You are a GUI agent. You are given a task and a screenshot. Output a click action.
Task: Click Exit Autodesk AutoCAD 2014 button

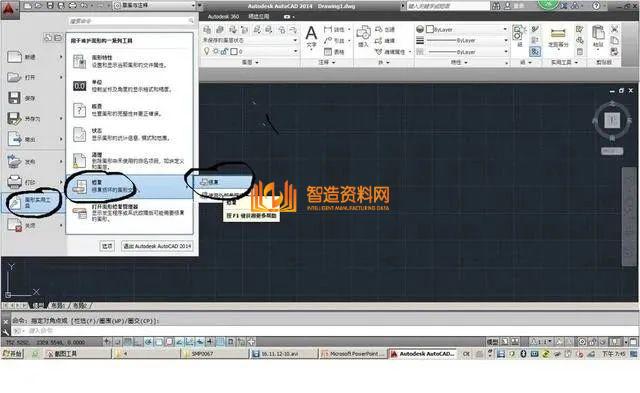tap(157, 246)
